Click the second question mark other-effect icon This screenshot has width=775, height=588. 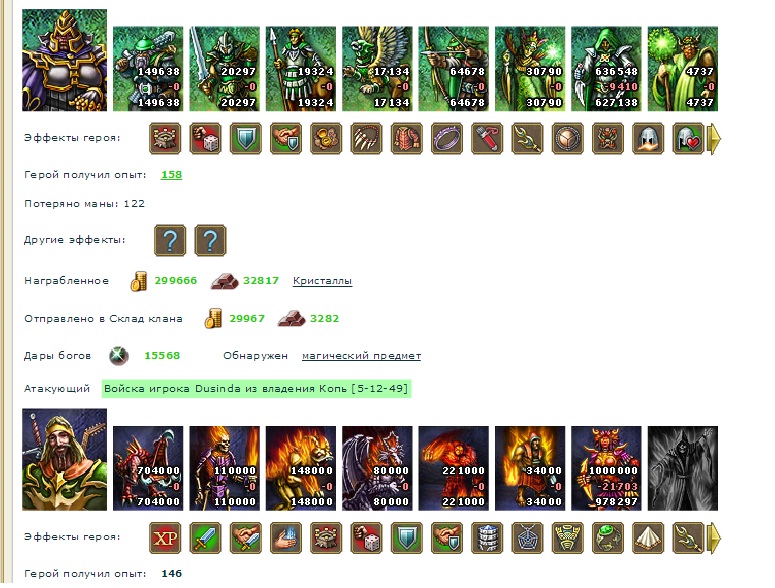[x=211, y=240]
